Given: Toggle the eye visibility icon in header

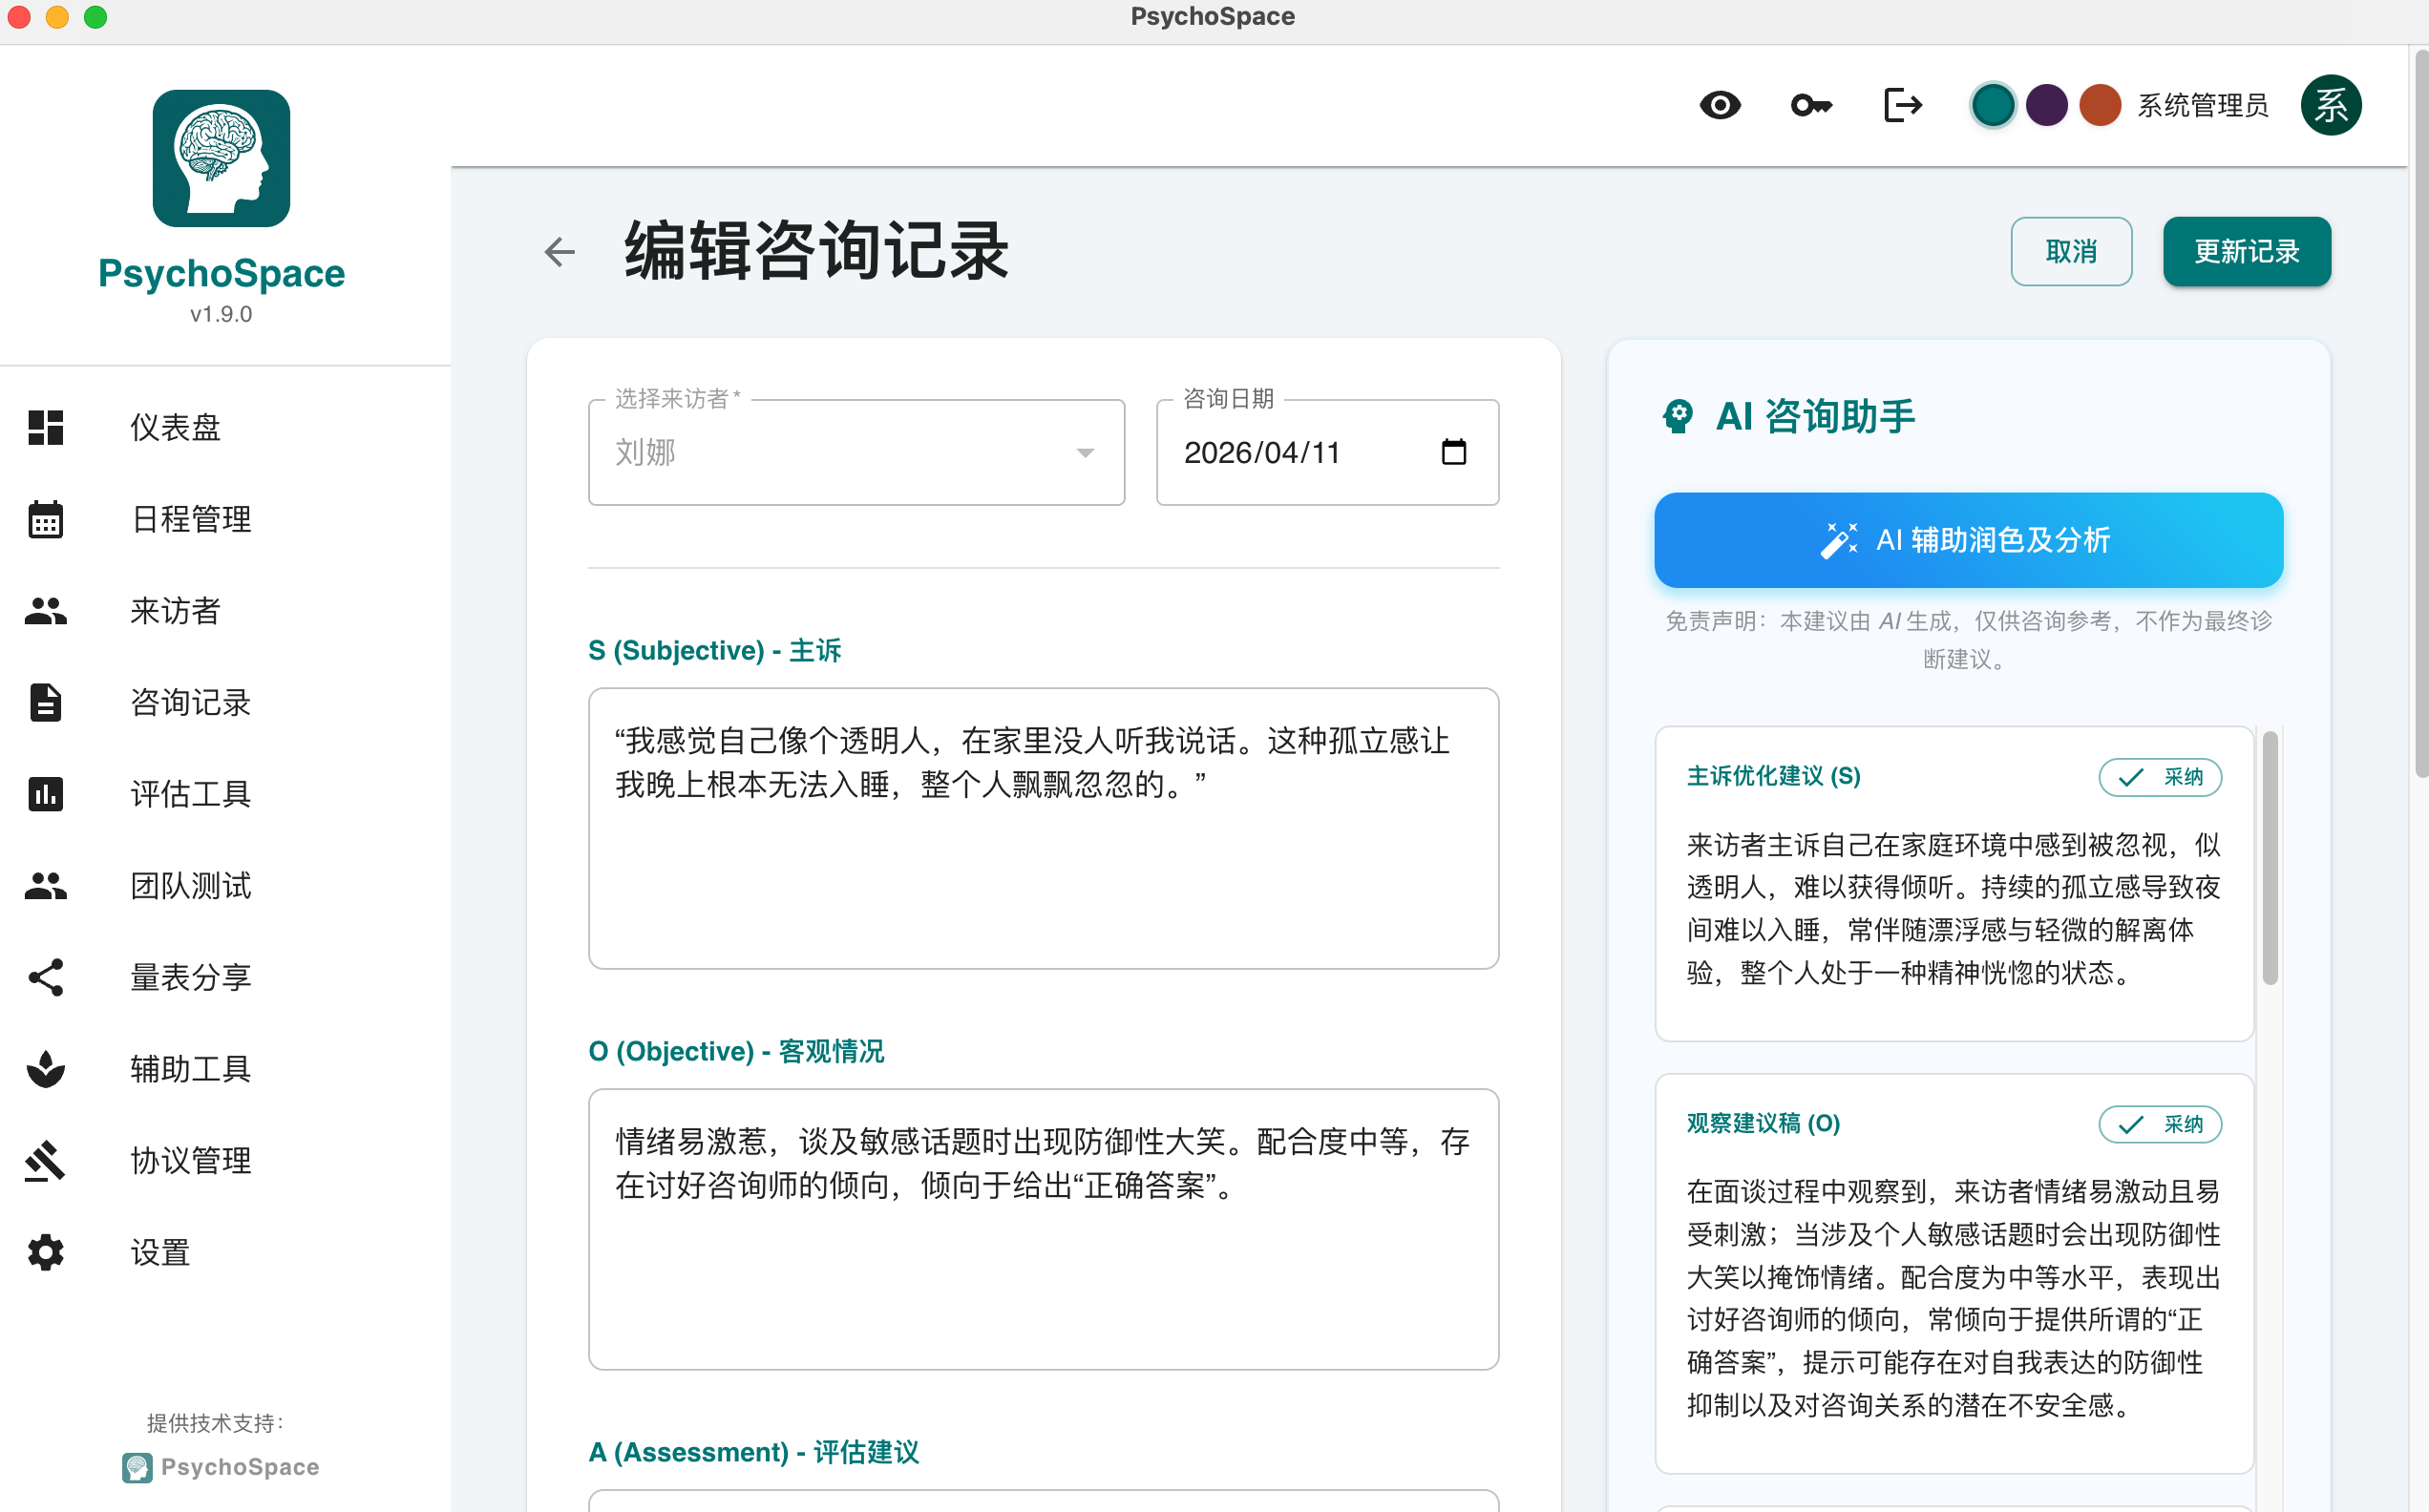Looking at the screenshot, I should [1719, 105].
